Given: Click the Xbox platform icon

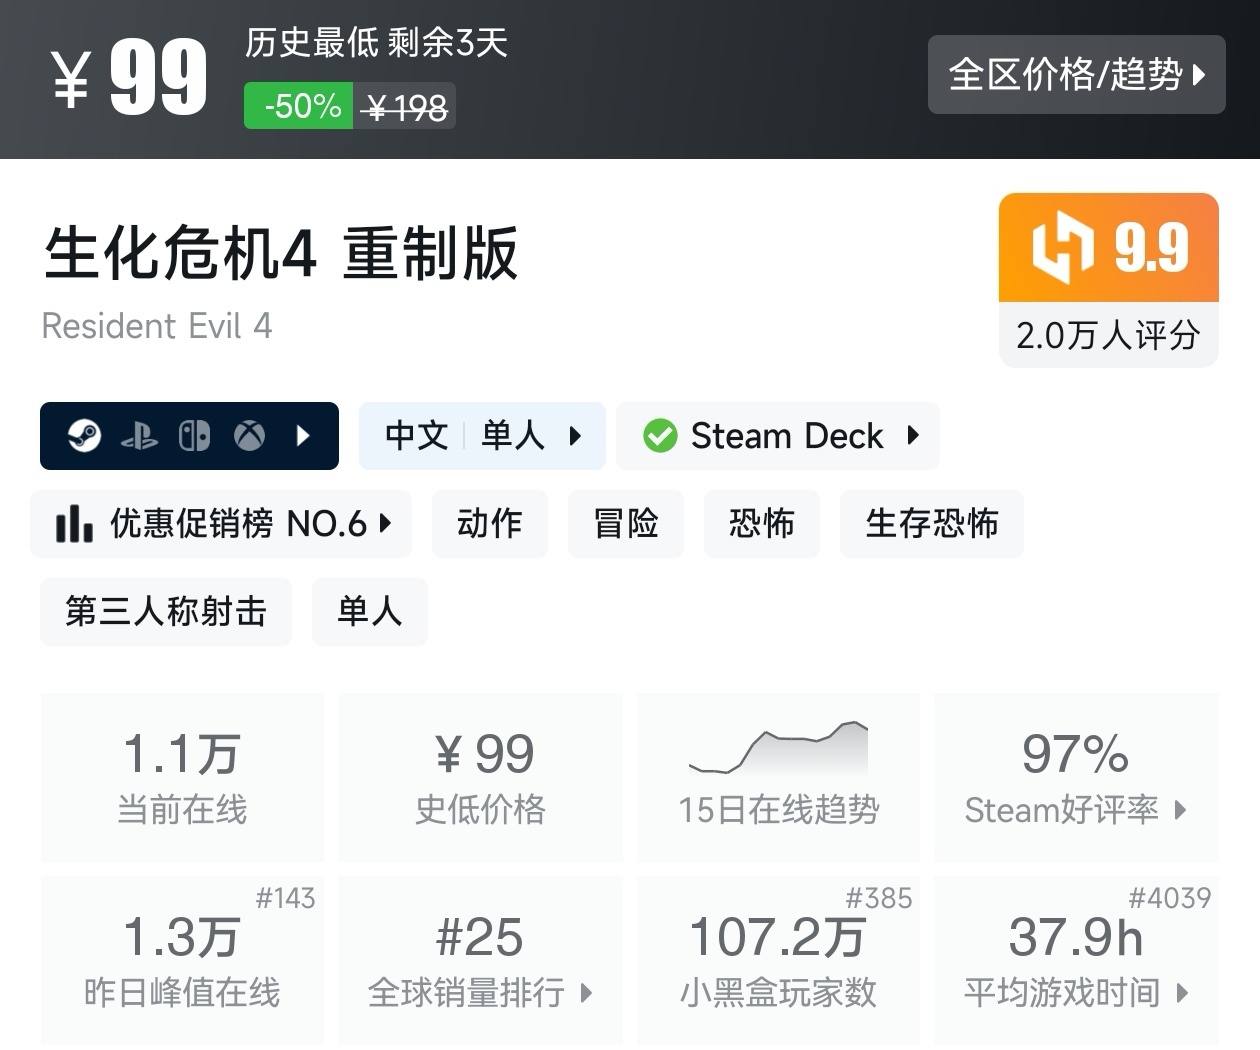Looking at the screenshot, I should click(x=249, y=436).
